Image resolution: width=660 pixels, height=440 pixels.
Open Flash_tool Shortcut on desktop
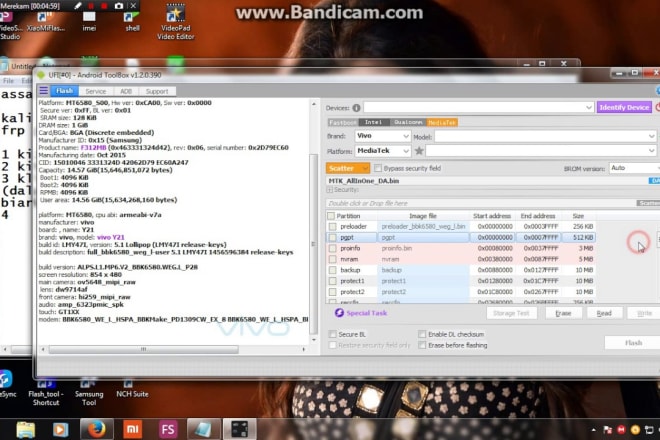45,392
